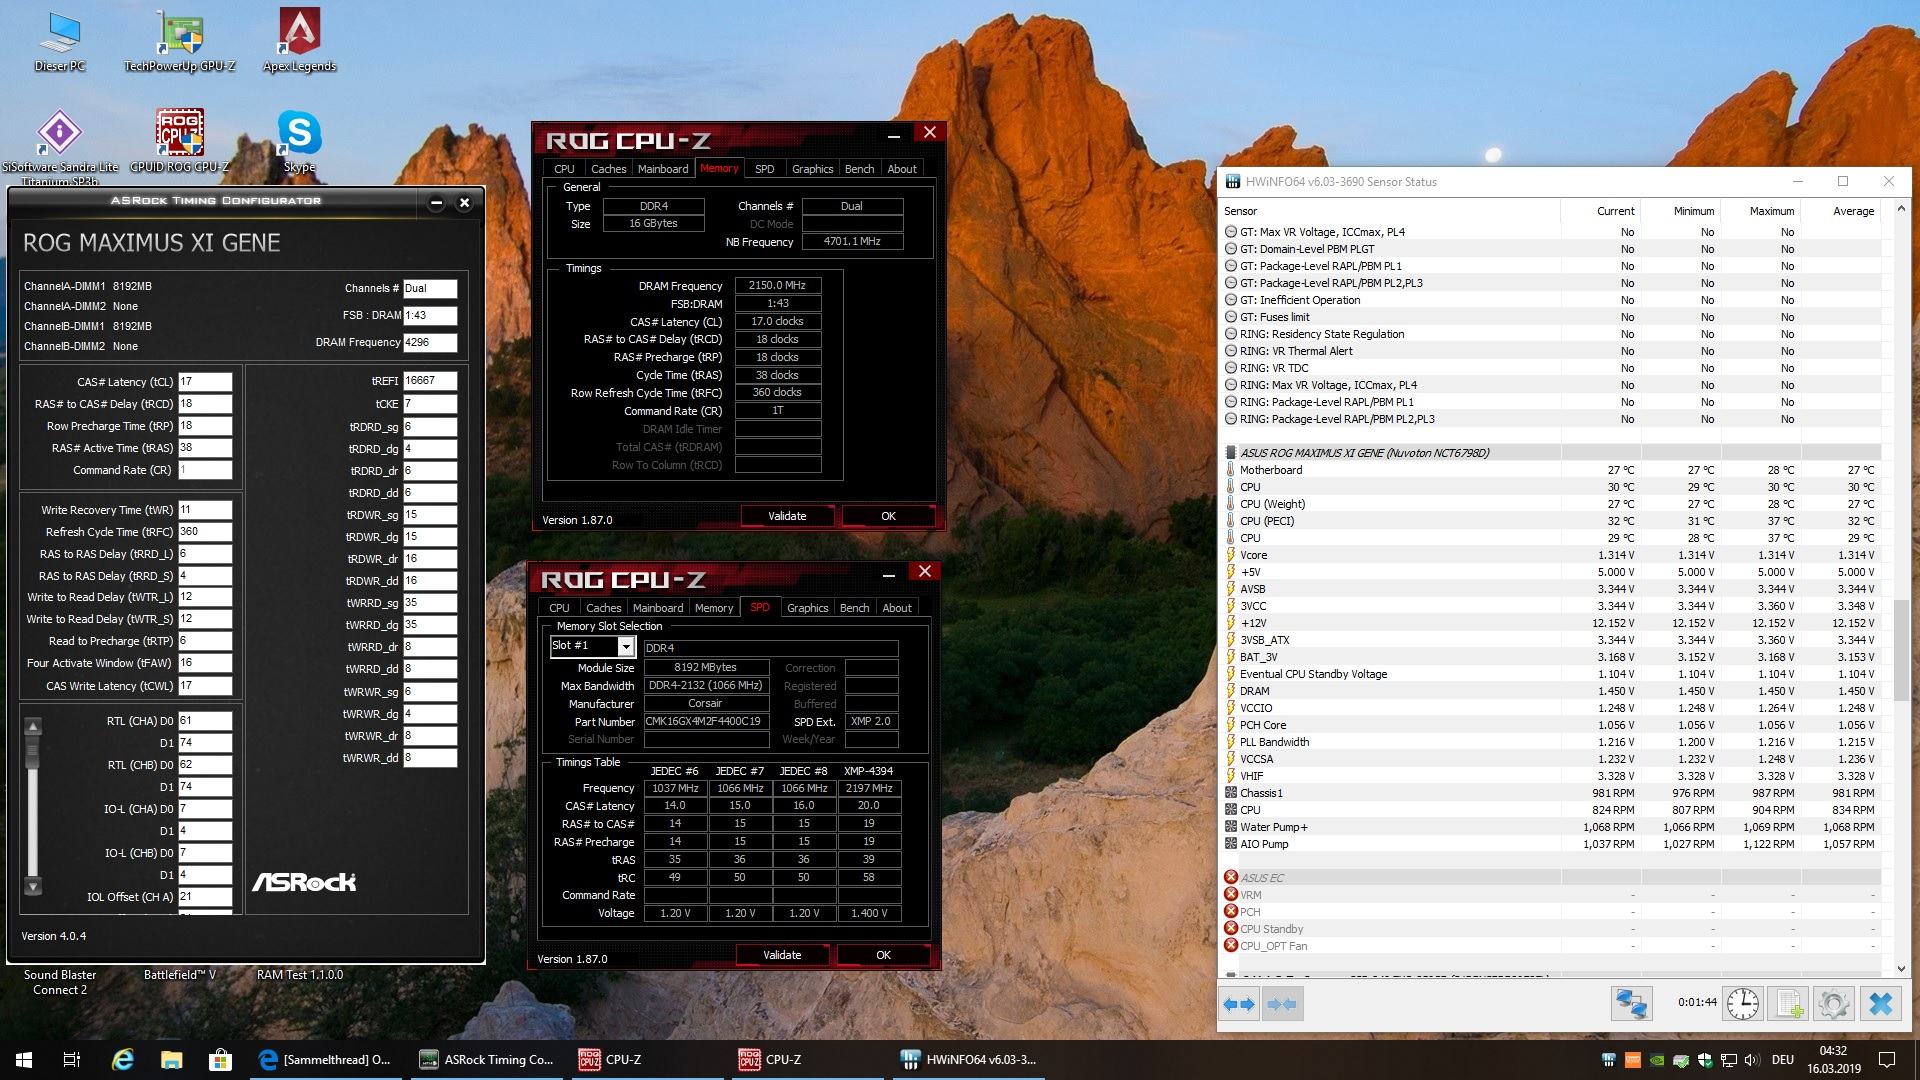1920x1080 pixels.
Task: Click OK in SPD CPU-Z window
Action: 883,955
